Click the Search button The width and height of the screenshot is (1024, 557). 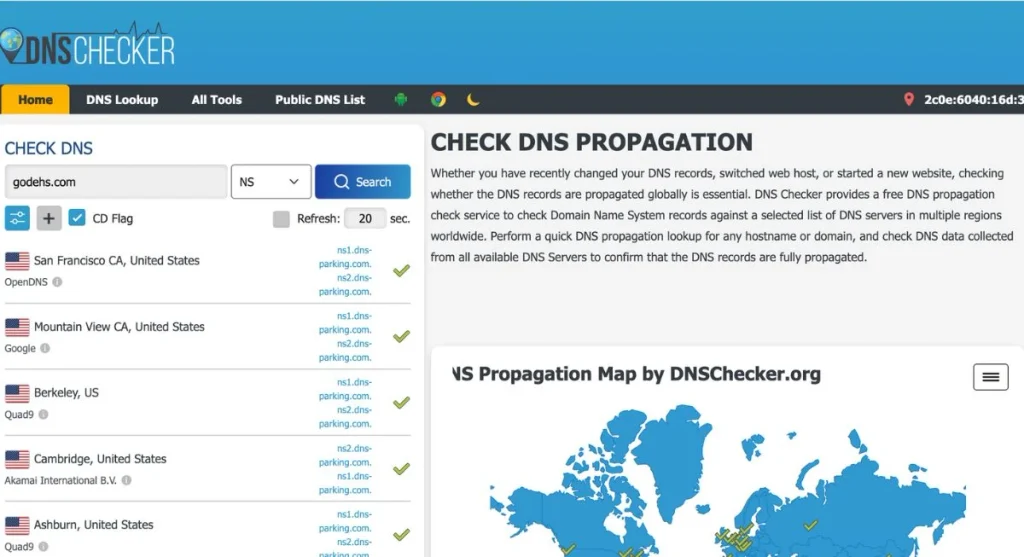tap(362, 182)
